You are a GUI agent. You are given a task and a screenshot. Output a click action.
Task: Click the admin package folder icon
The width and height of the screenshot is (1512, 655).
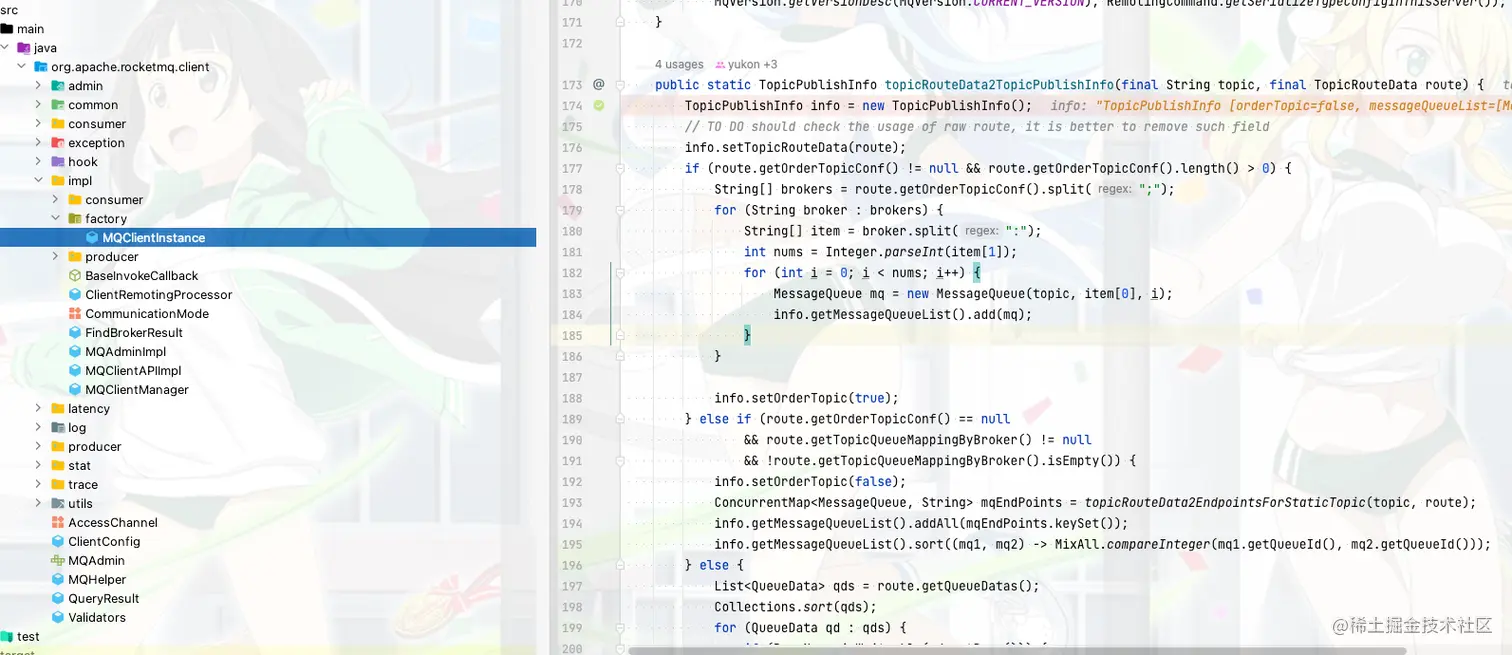tap(58, 86)
